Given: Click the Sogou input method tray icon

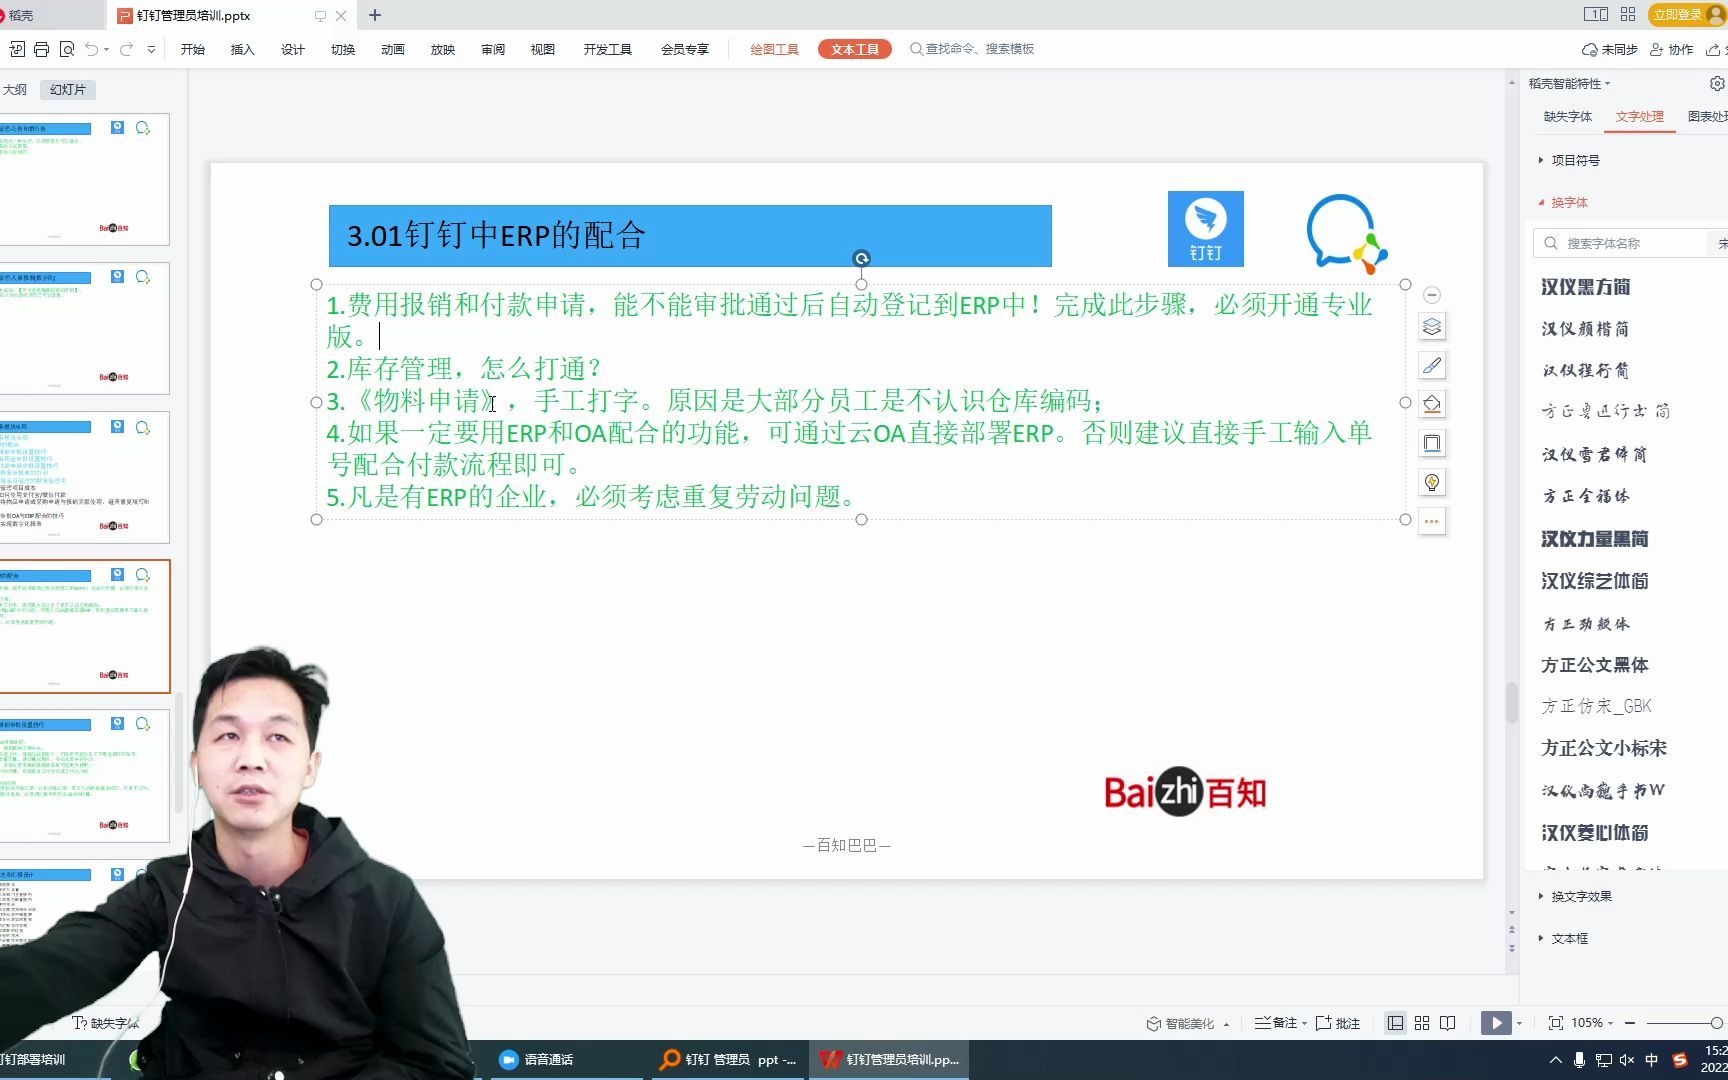Looking at the screenshot, I should click(x=1680, y=1060).
